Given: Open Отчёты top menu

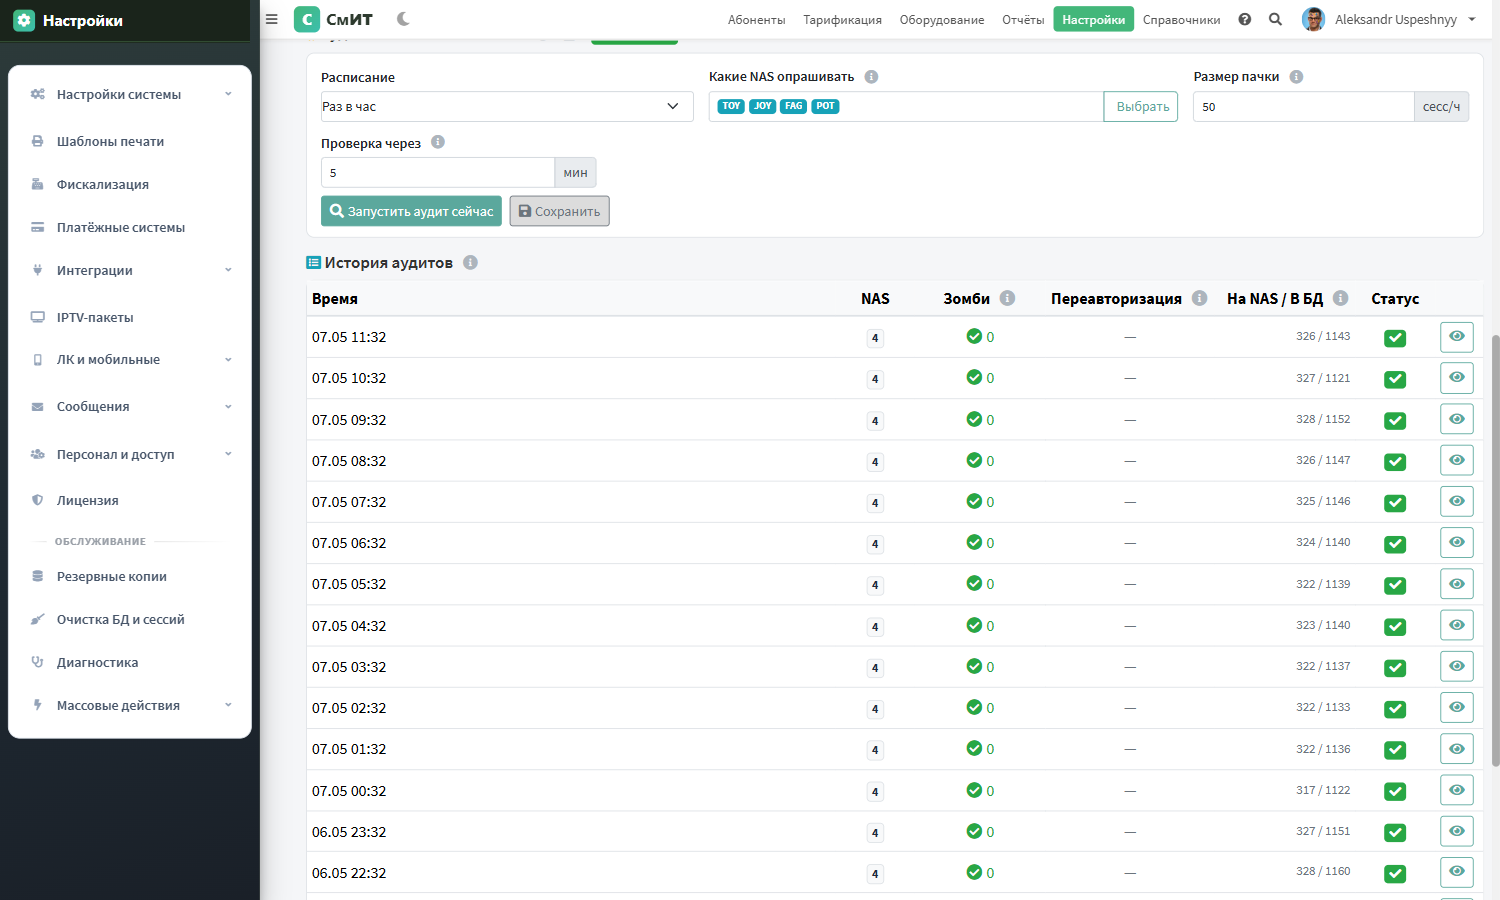Looking at the screenshot, I should coord(1023,19).
